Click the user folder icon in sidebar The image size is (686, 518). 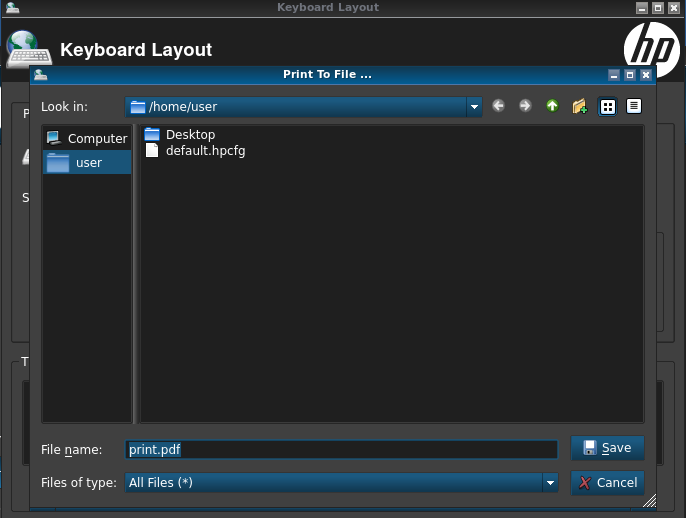pos(58,162)
